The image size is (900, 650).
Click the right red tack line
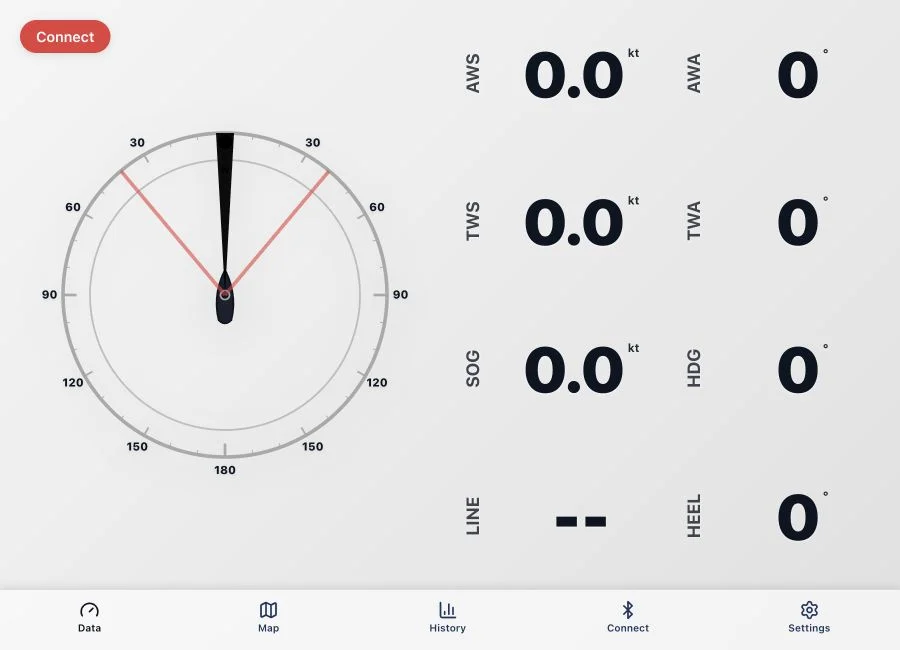(x=279, y=231)
